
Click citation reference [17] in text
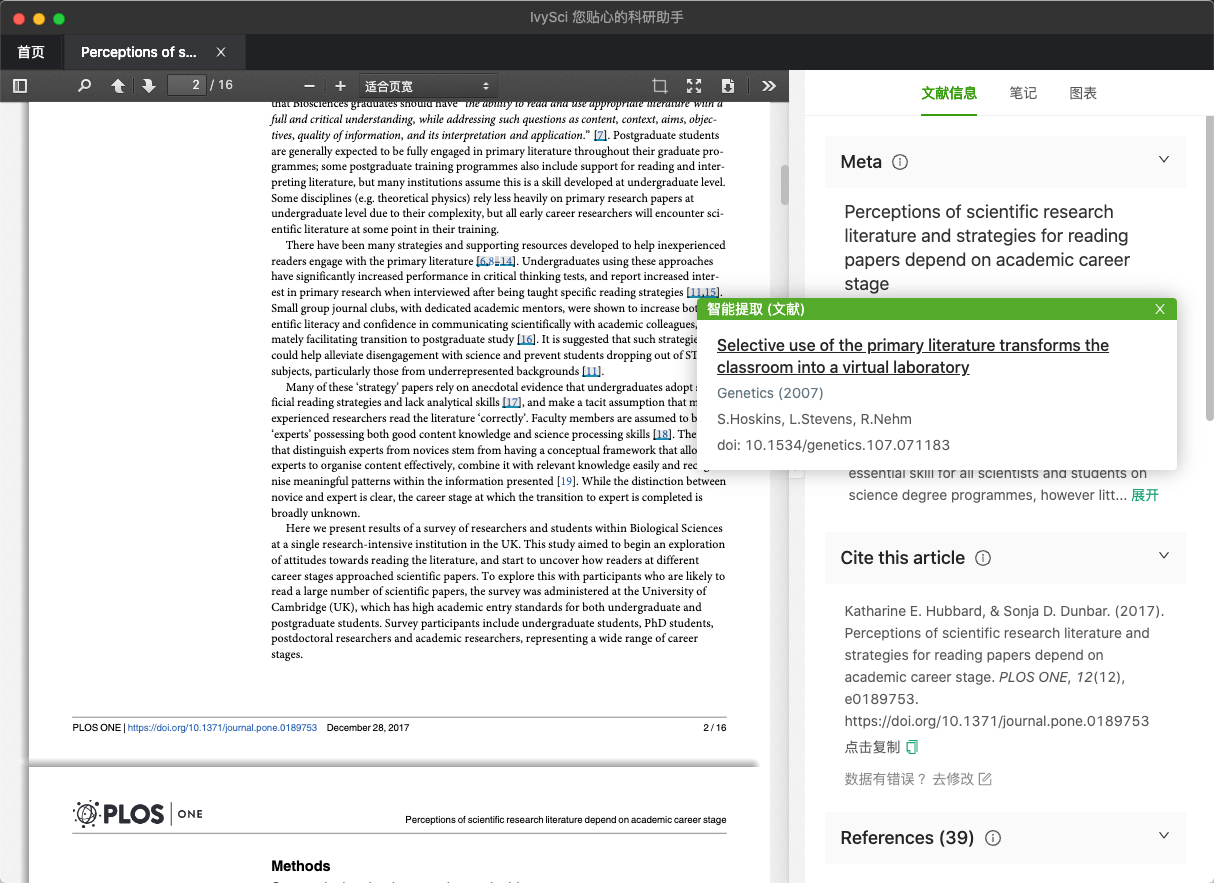[x=512, y=403]
